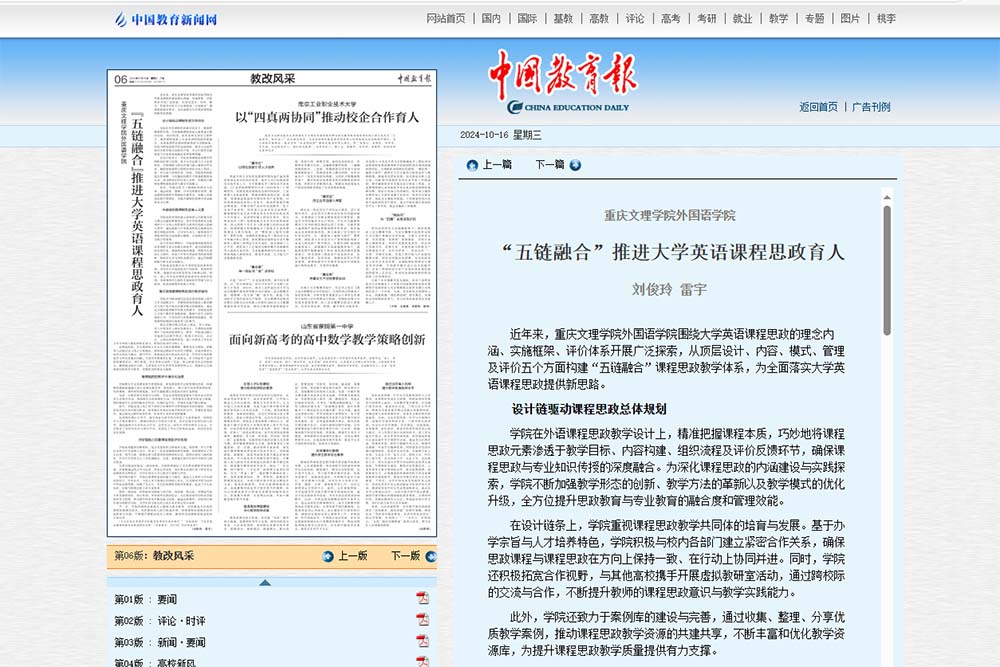Click the article scrollbar thumb

click(x=887, y=270)
